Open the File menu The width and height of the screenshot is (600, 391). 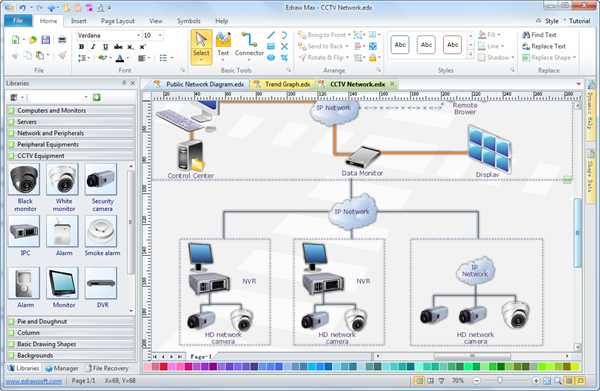[x=18, y=21]
